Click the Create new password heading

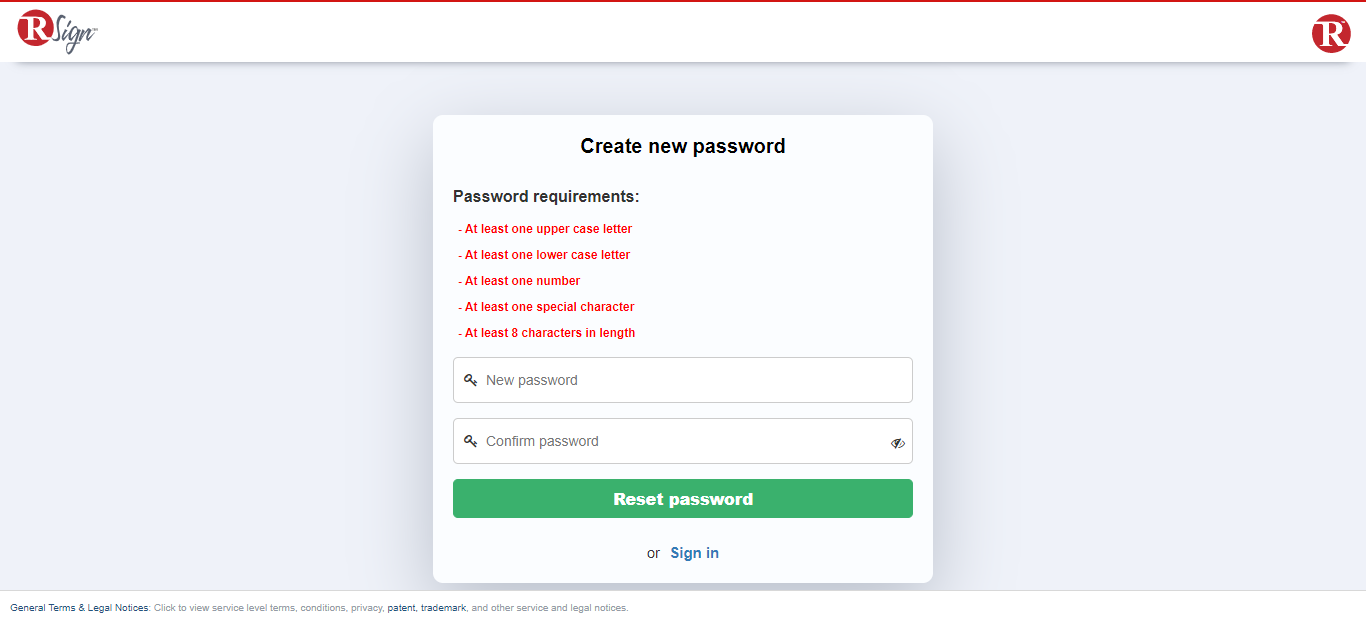click(x=683, y=146)
